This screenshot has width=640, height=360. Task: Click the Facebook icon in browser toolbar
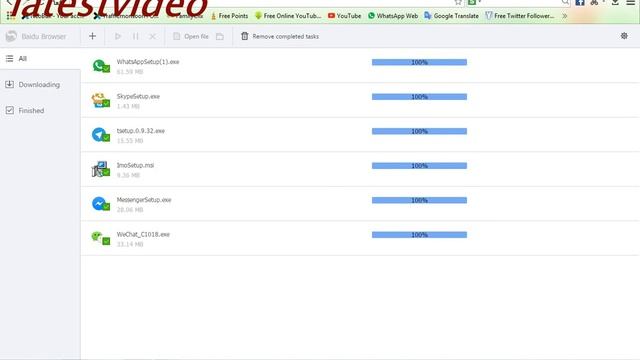(x=580, y=2)
